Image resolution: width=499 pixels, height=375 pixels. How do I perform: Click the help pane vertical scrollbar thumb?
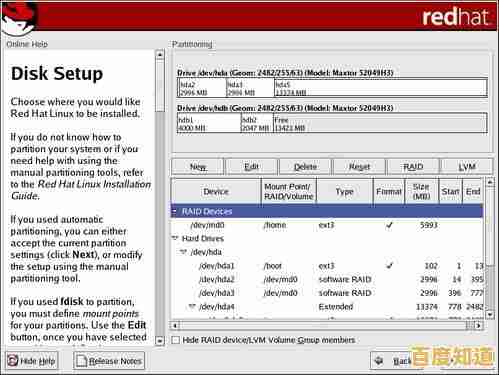(x=160, y=86)
